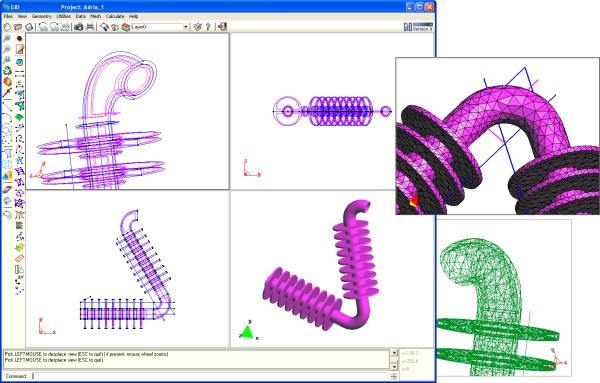The image size is (600, 383).
Task: Click the red dot point icon
Action: click(x=20, y=39)
